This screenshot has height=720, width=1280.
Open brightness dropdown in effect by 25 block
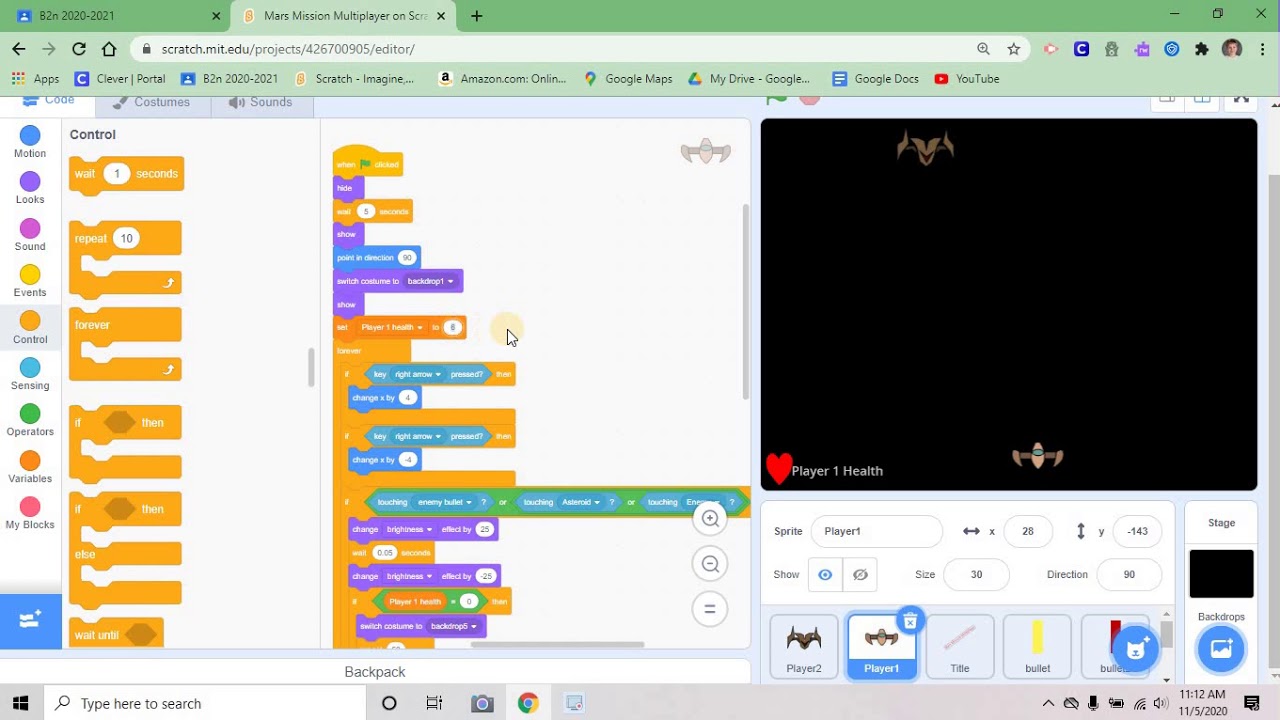[409, 529]
